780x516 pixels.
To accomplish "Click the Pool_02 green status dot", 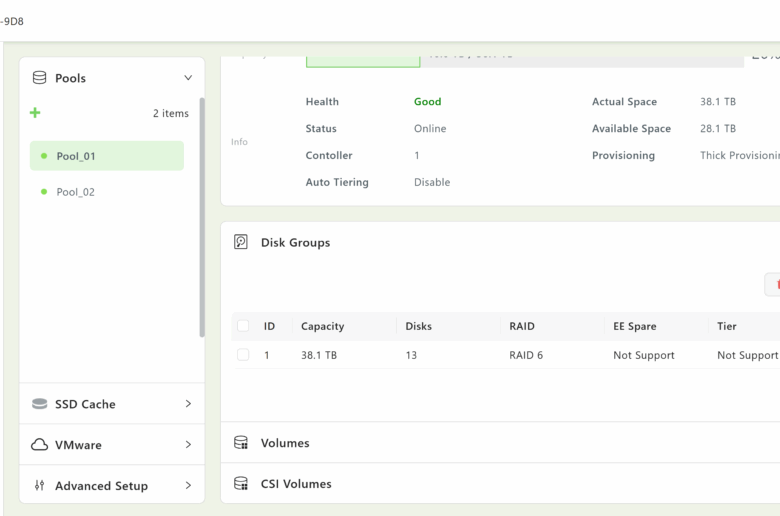I will (44, 192).
